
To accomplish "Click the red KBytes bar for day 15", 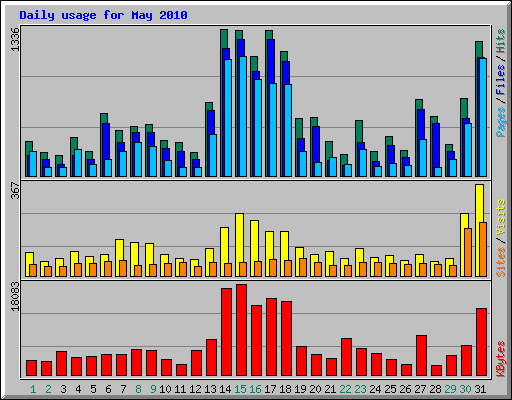I will 242,330.
